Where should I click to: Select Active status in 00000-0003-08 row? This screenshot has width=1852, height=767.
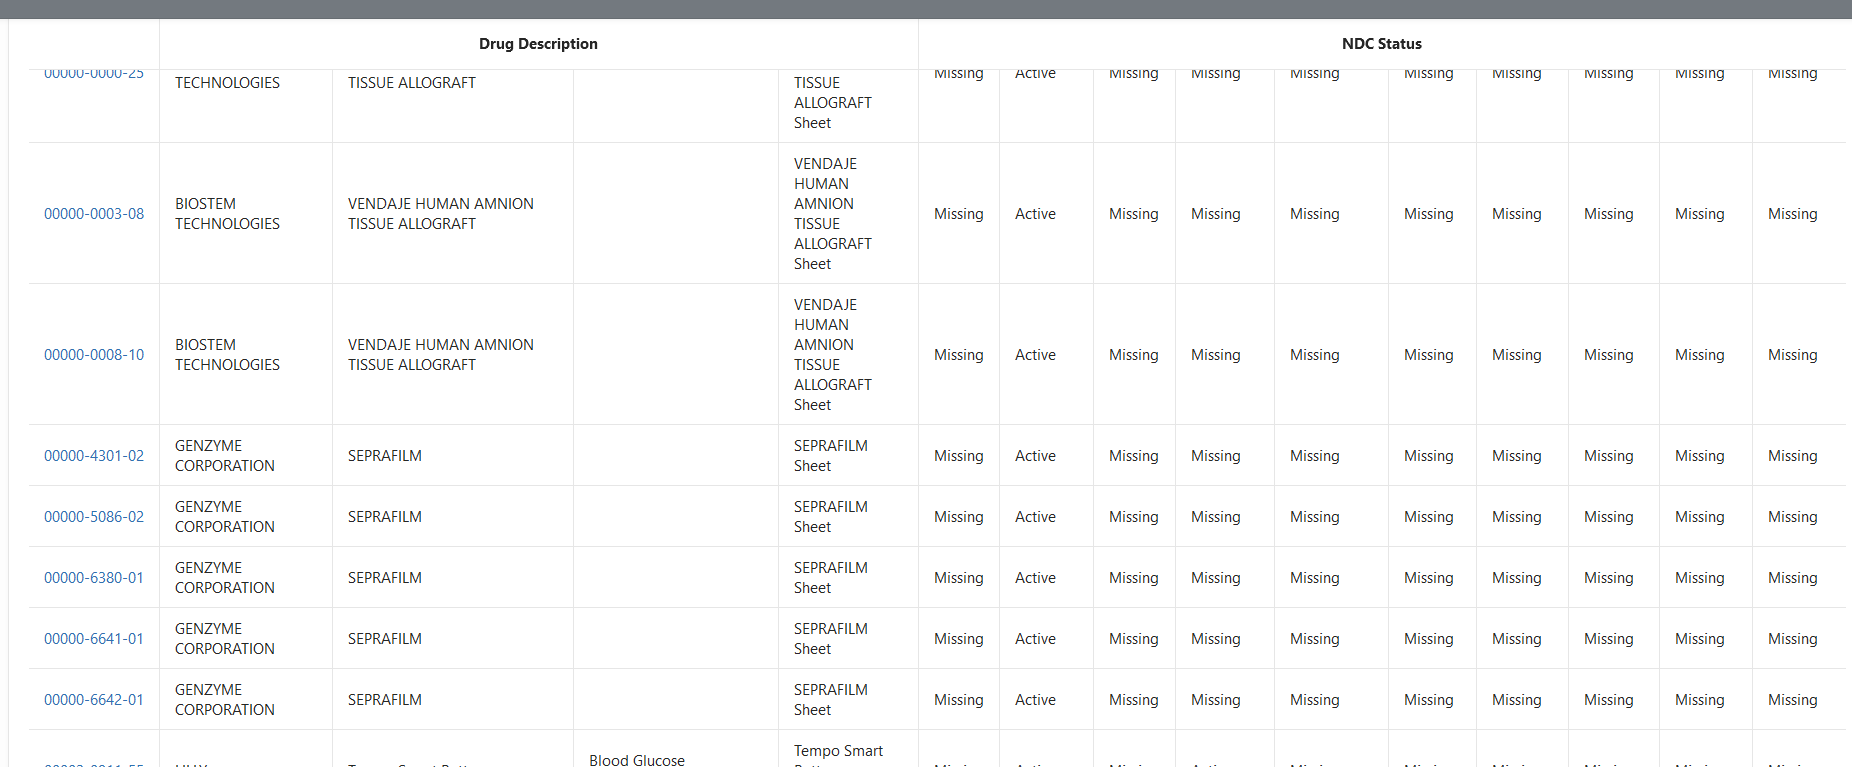pyautogui.click(x=1035, y=214)
